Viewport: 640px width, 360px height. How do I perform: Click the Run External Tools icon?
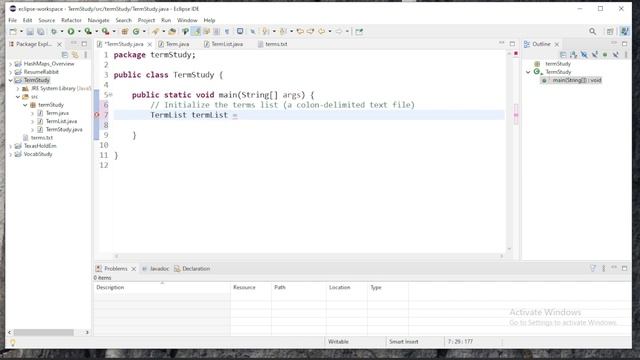(x=105, y=31)
